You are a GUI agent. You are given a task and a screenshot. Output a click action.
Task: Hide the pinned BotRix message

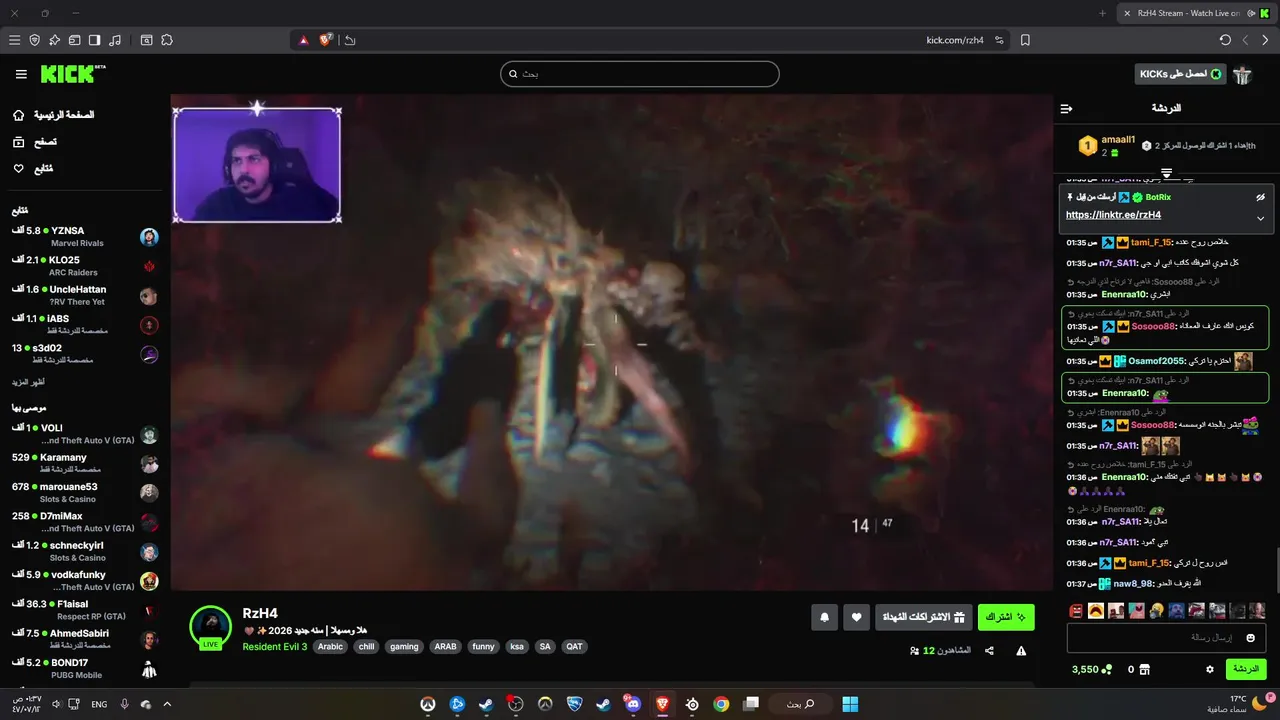click(x=1261, y=198)
